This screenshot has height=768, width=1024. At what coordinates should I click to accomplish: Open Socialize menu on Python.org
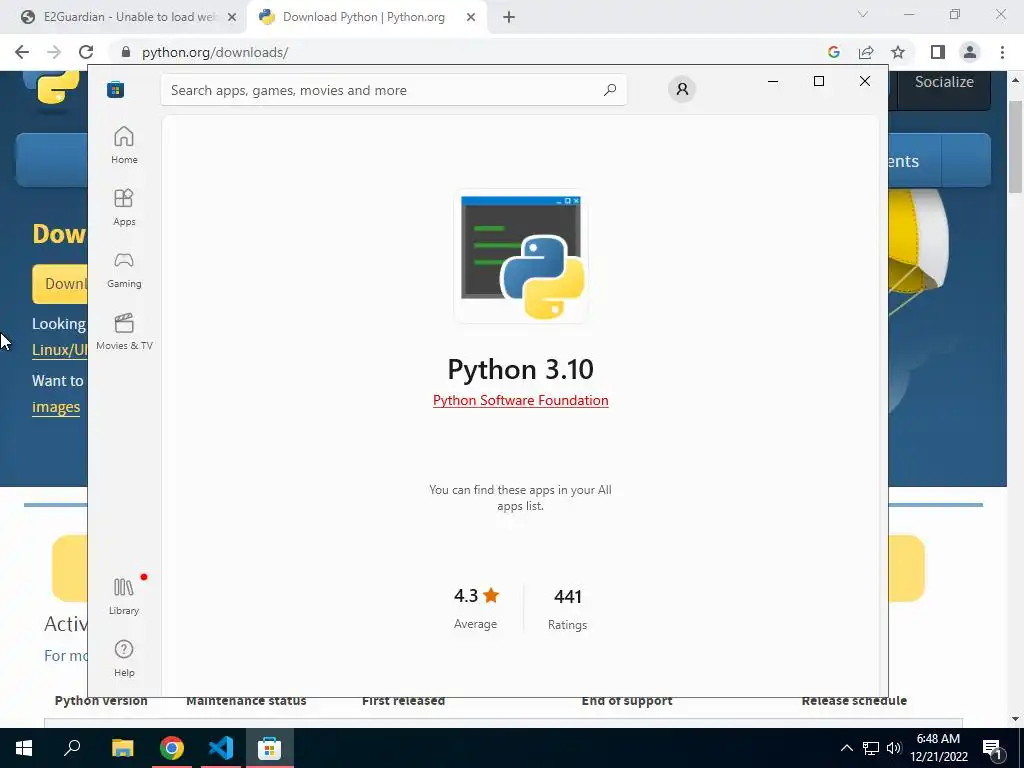coord(944,82)
